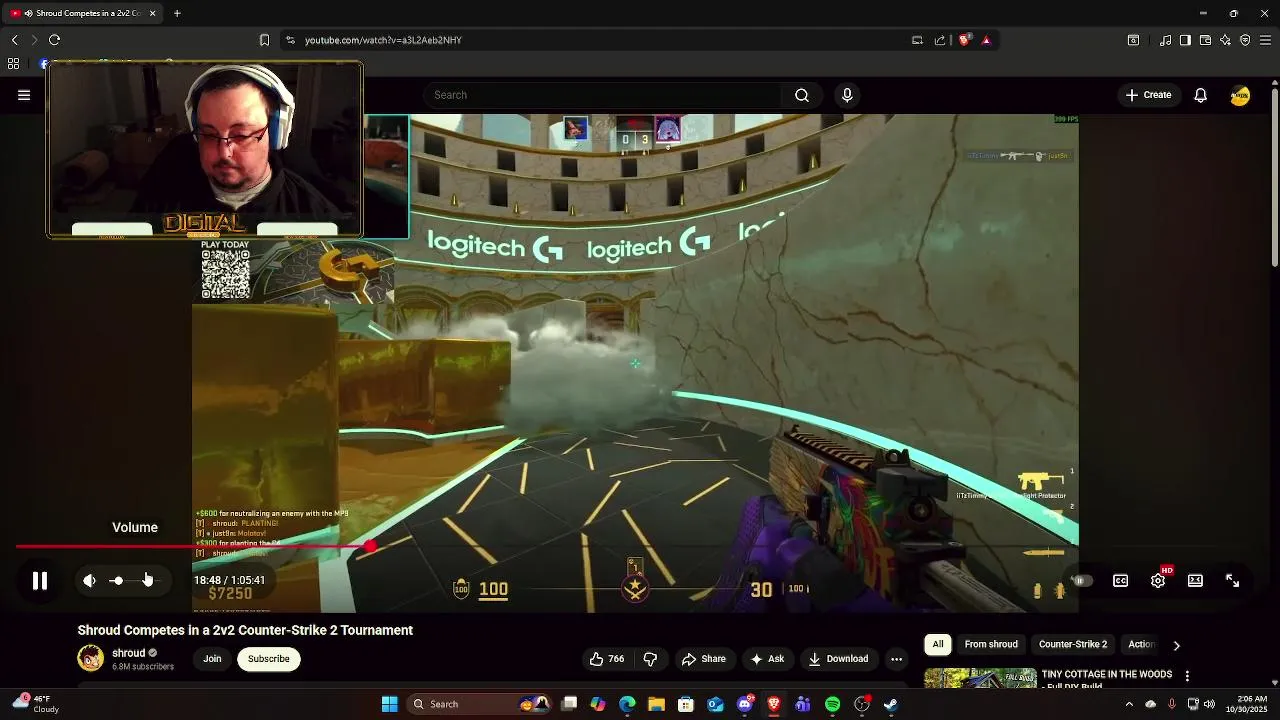This screenshot has height=720, width=1280.
Task: Open Spotify from the taskbar
Action: point(832,704)
